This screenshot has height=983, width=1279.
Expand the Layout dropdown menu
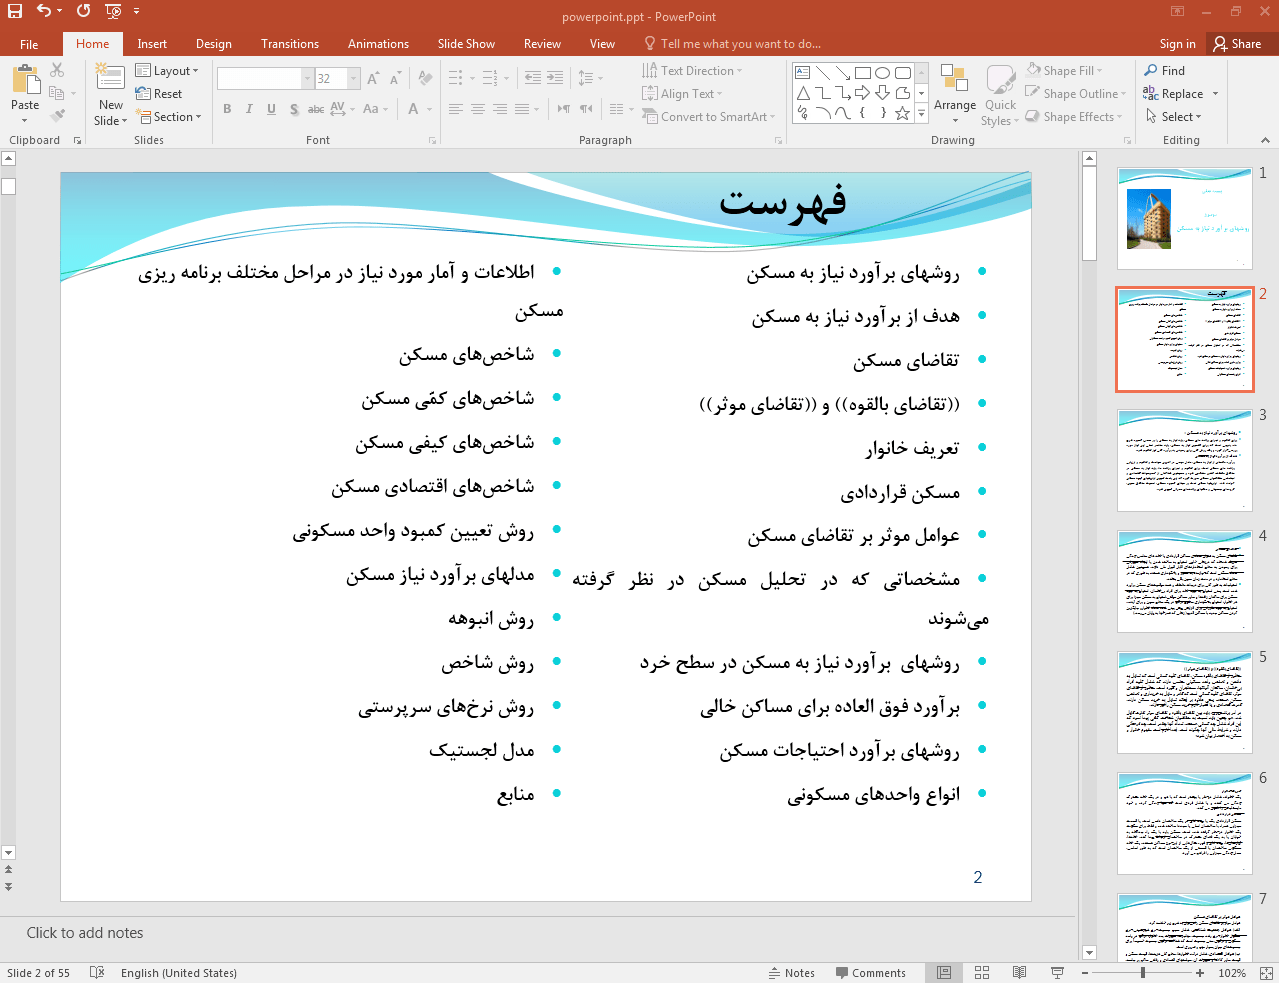[x=167, y=71]
